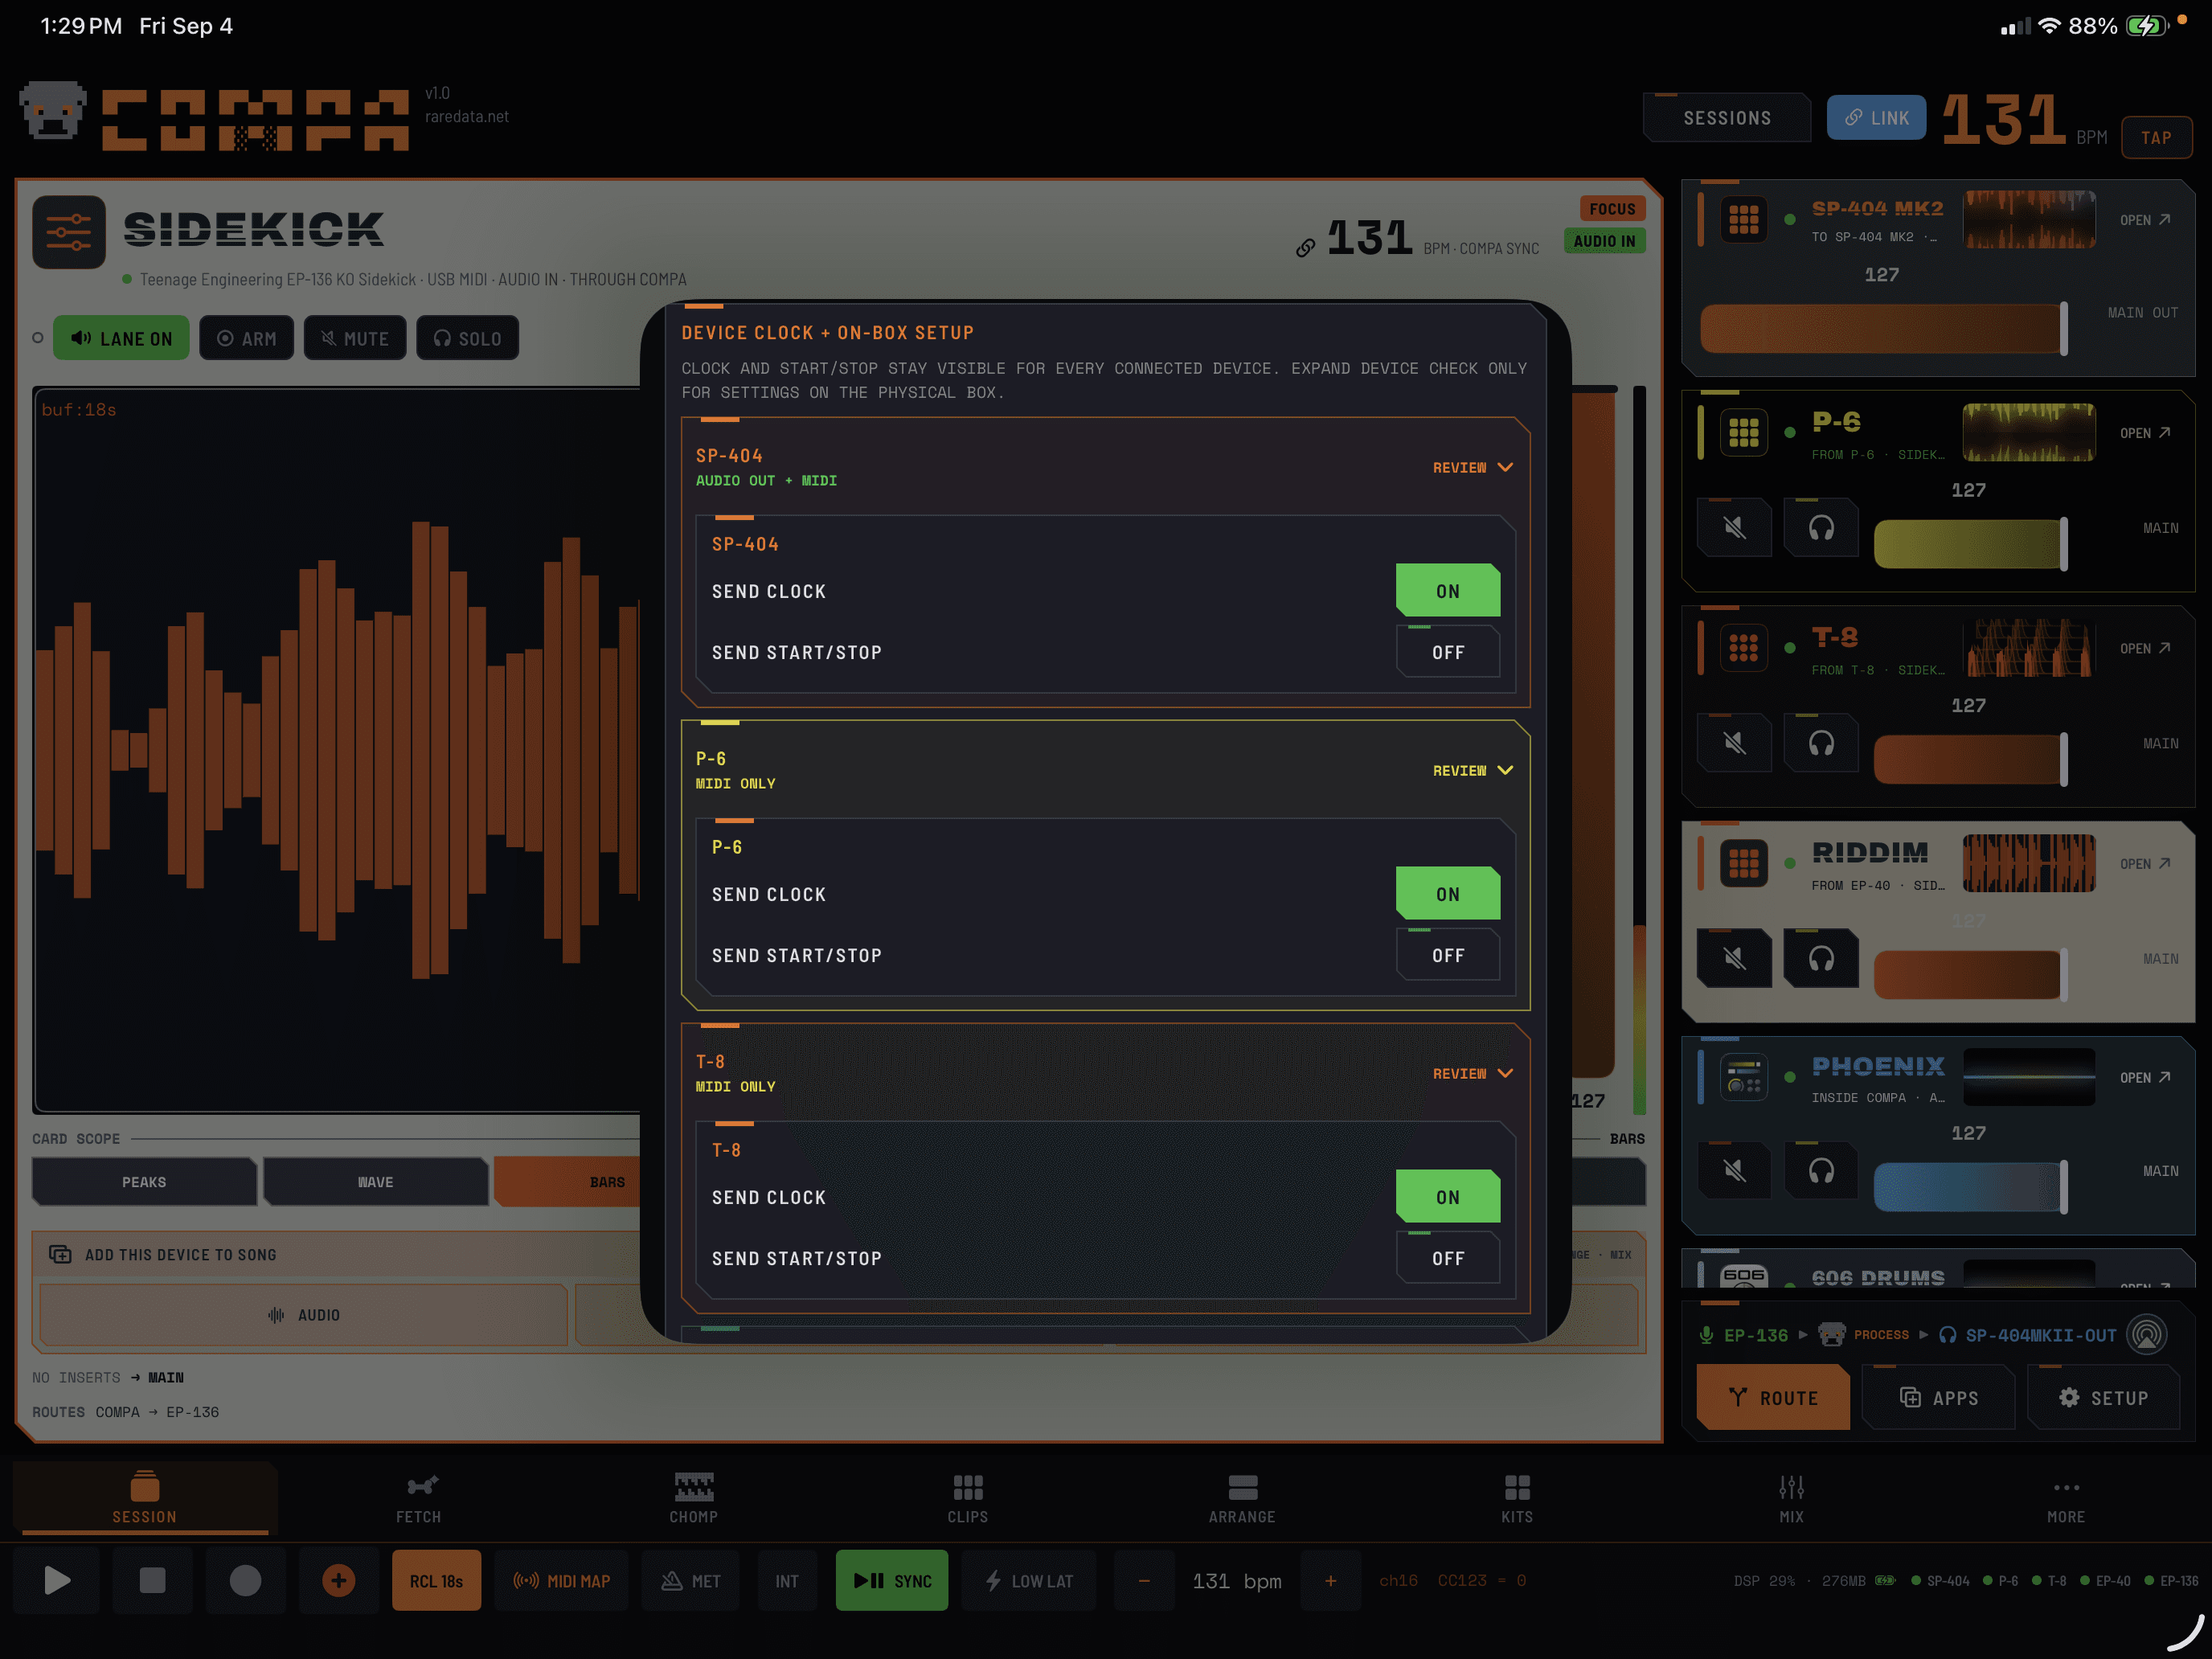
Task: Adjust the P-6 yellow level slider
Action: (1970, 543)
